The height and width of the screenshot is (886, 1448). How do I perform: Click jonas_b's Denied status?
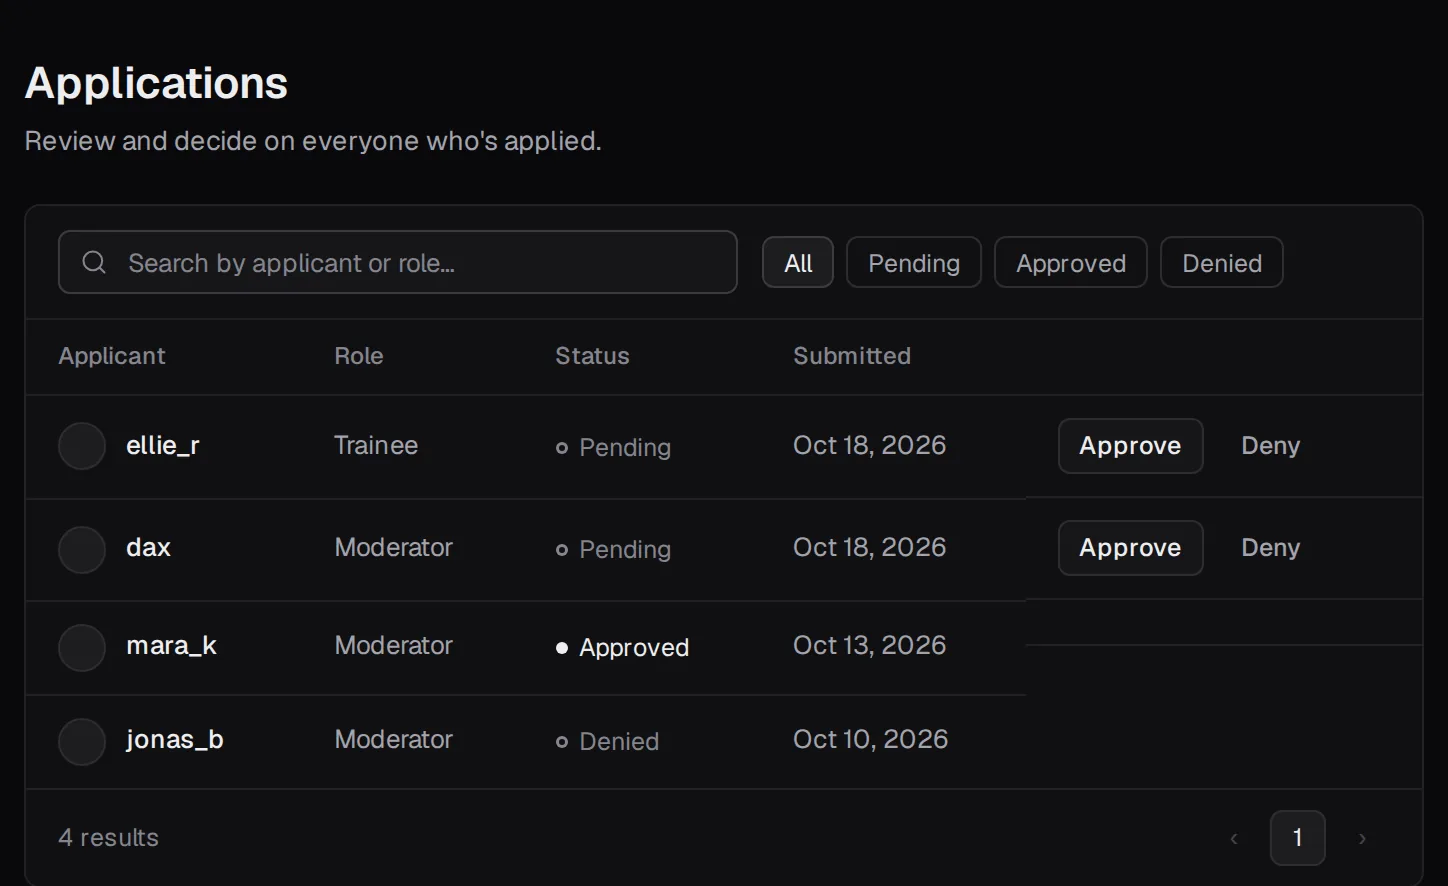[608, 742]
